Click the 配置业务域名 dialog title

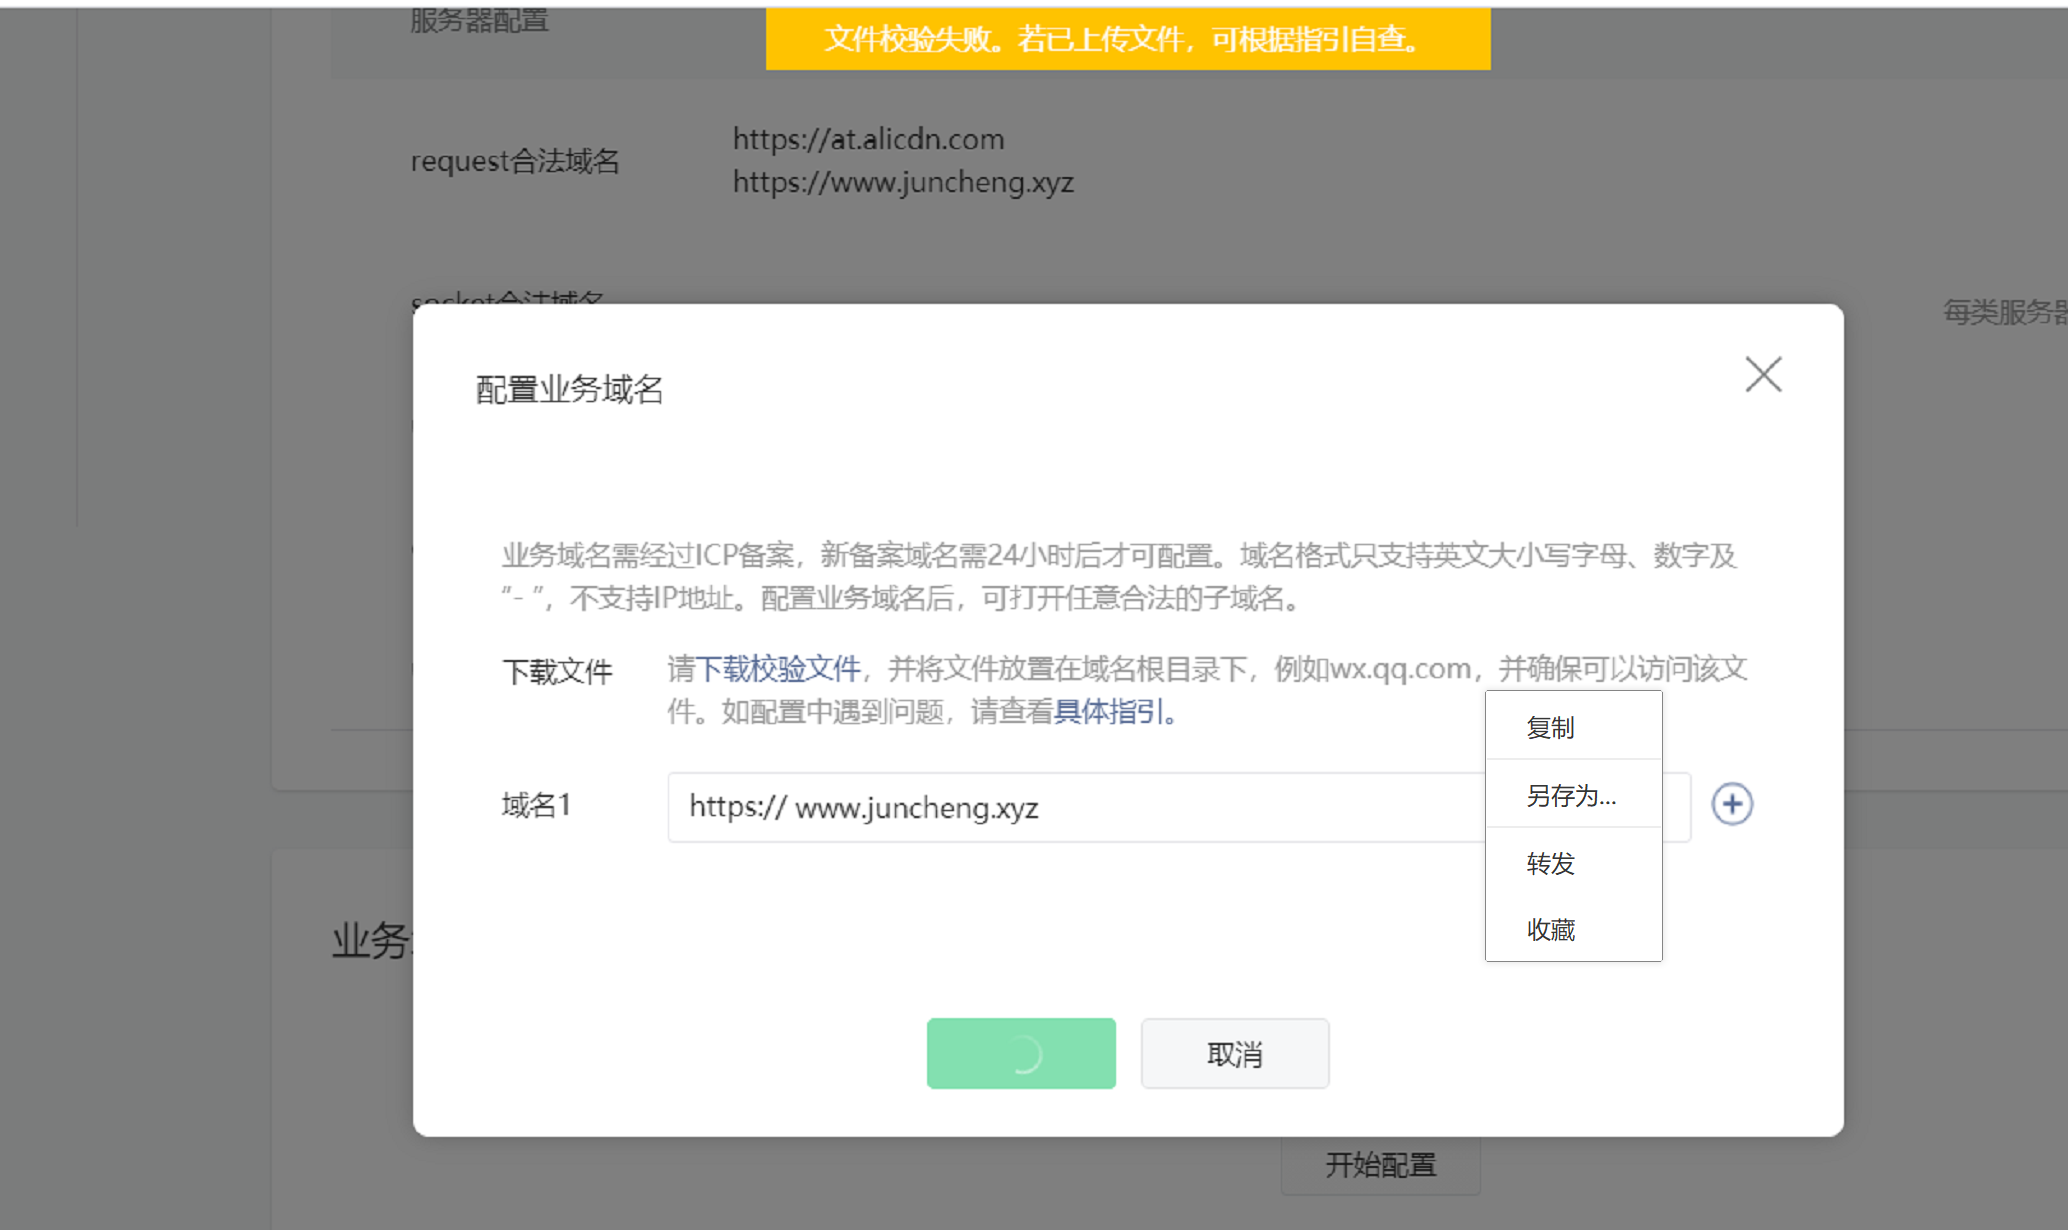pyautogui.click(x=569, y=389)
